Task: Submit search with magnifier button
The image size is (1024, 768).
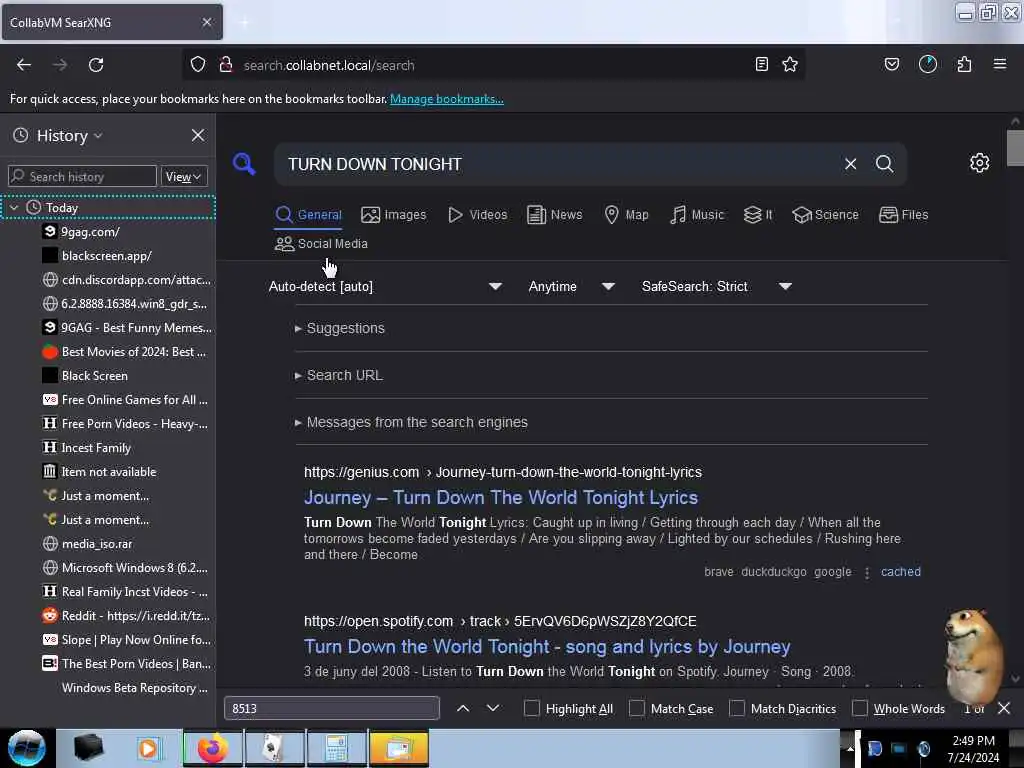Action: click(x=885, y=164)
